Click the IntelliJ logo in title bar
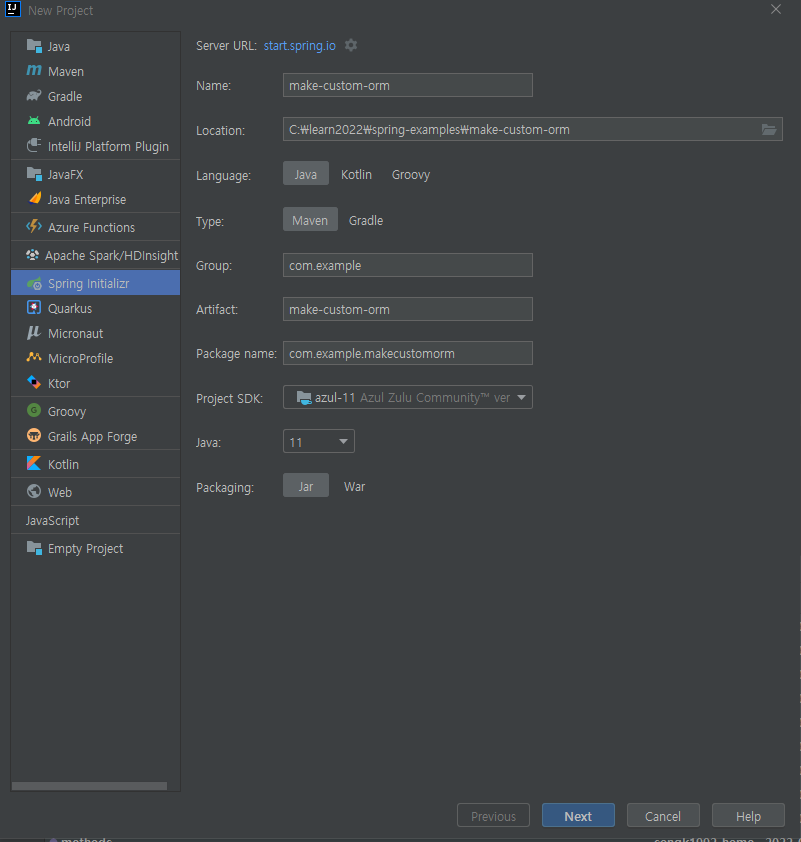The width and height of the screenshot is (801, 842). point(12,9)
